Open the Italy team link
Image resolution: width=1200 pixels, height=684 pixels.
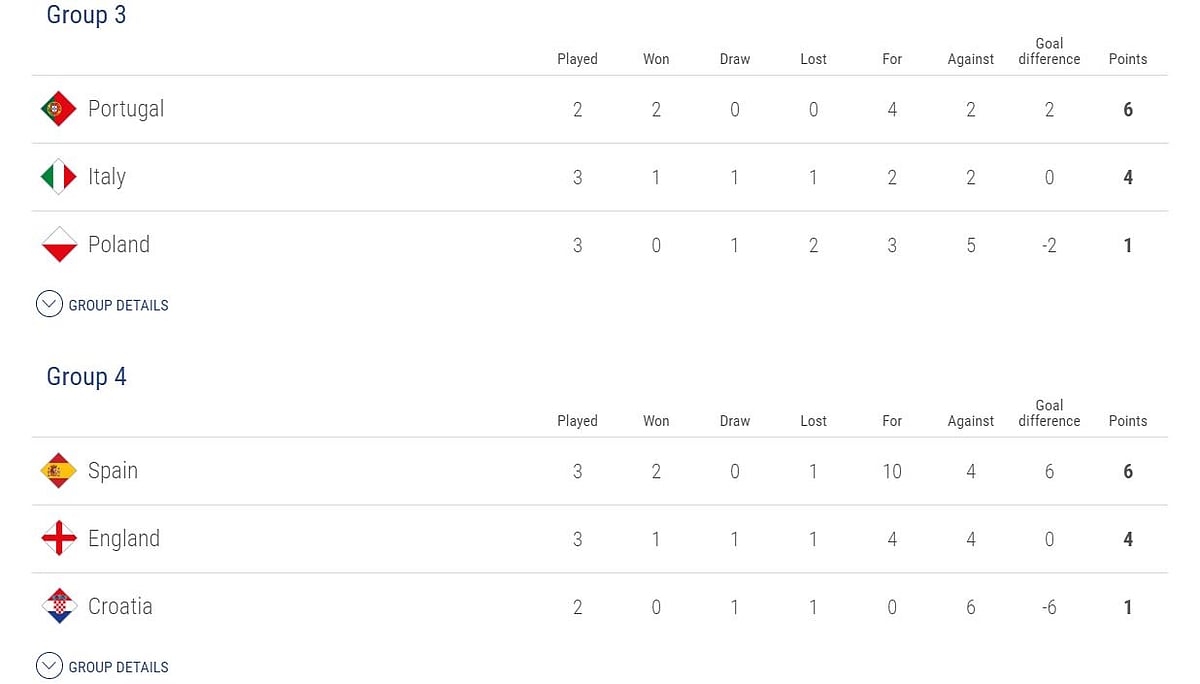click(x=107, y=177)
